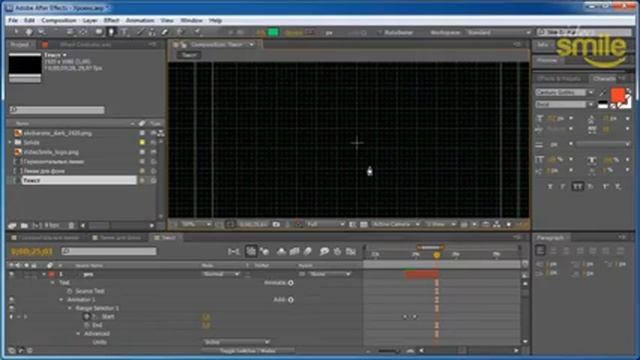Screen dimensions: 640x360
Task: Toggle Draft 3D button in timeline
Action: pos(264,251)
